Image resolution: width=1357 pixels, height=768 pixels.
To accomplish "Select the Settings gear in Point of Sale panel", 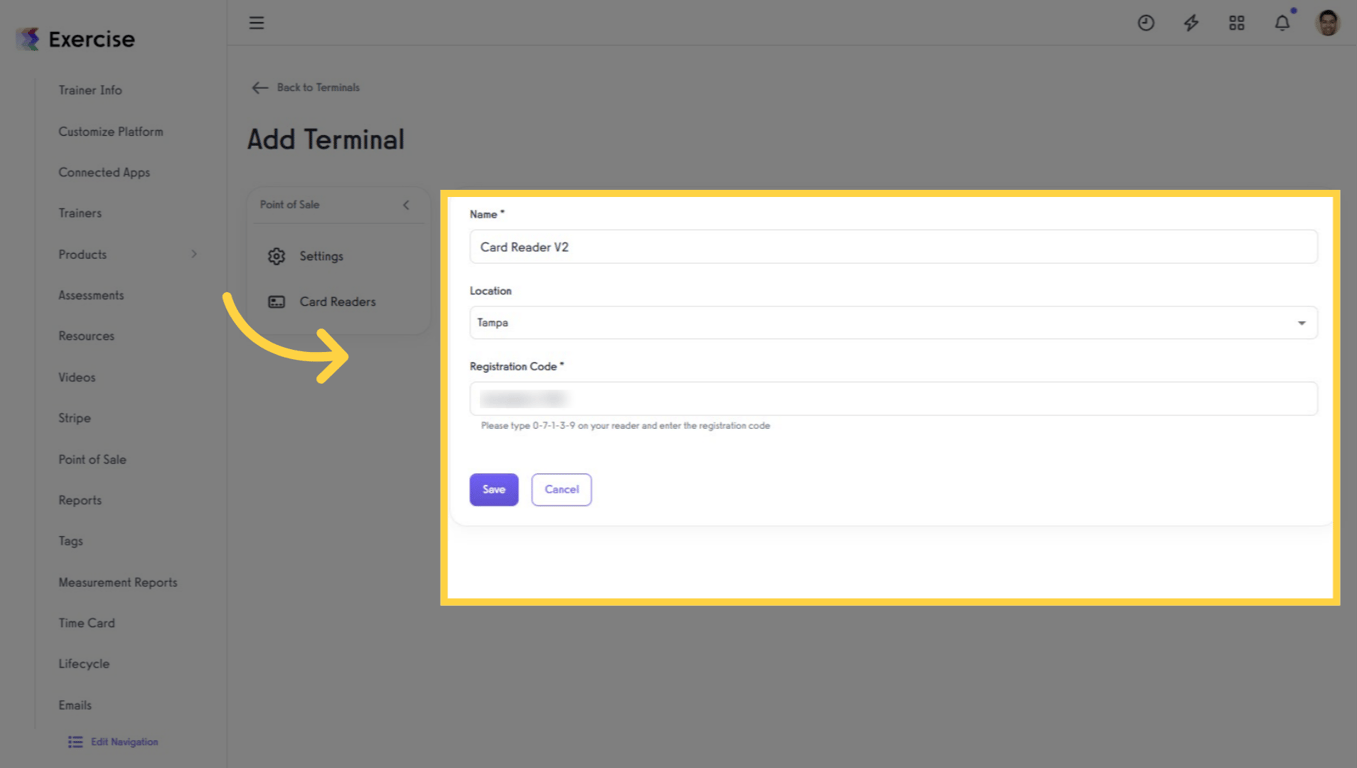I will pyautogui.click(x=277, y=256).
